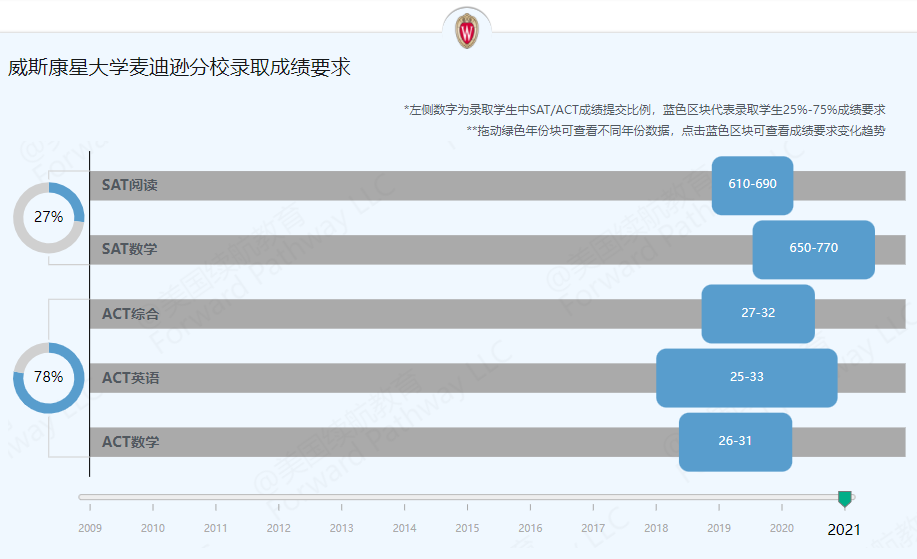Select year 2009 on the timeline
917x559 pixels.
point(90,528)
